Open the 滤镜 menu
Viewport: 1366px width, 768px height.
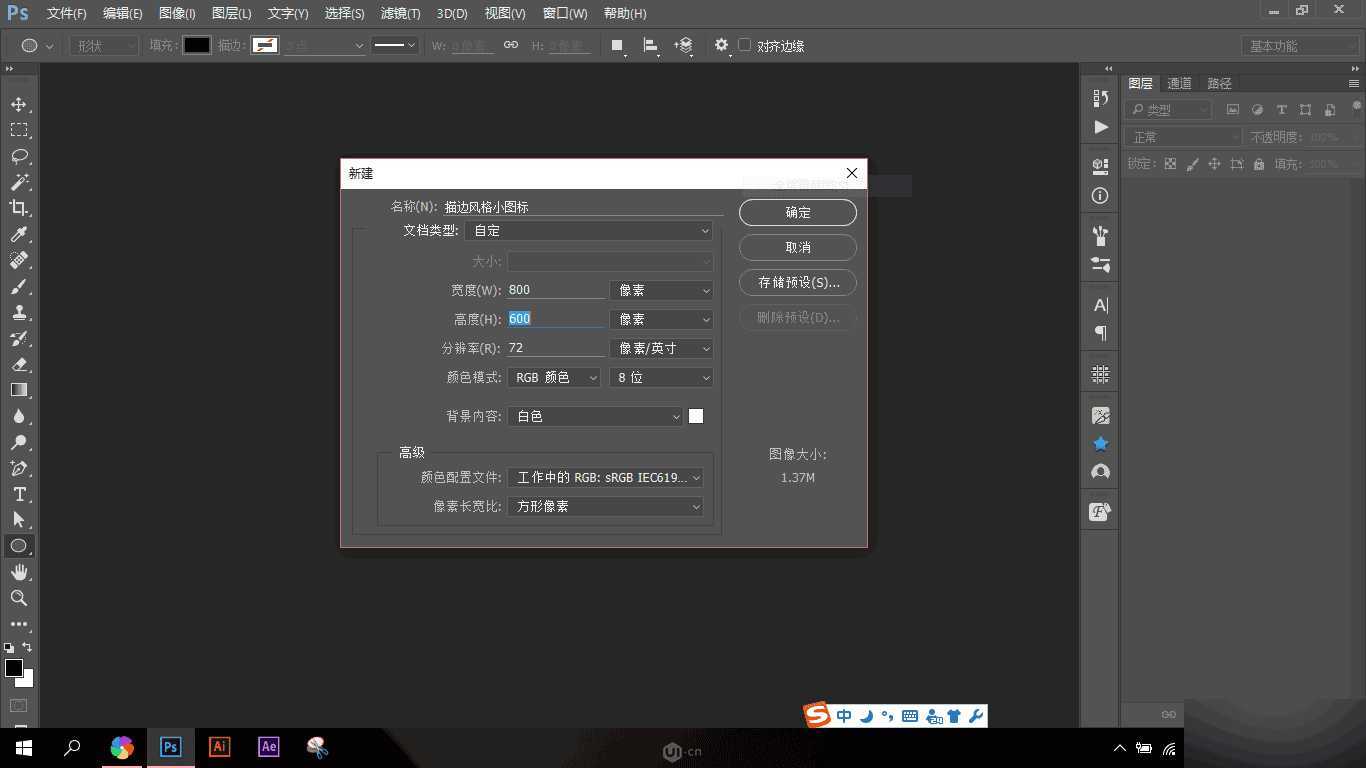pos(401,13)
